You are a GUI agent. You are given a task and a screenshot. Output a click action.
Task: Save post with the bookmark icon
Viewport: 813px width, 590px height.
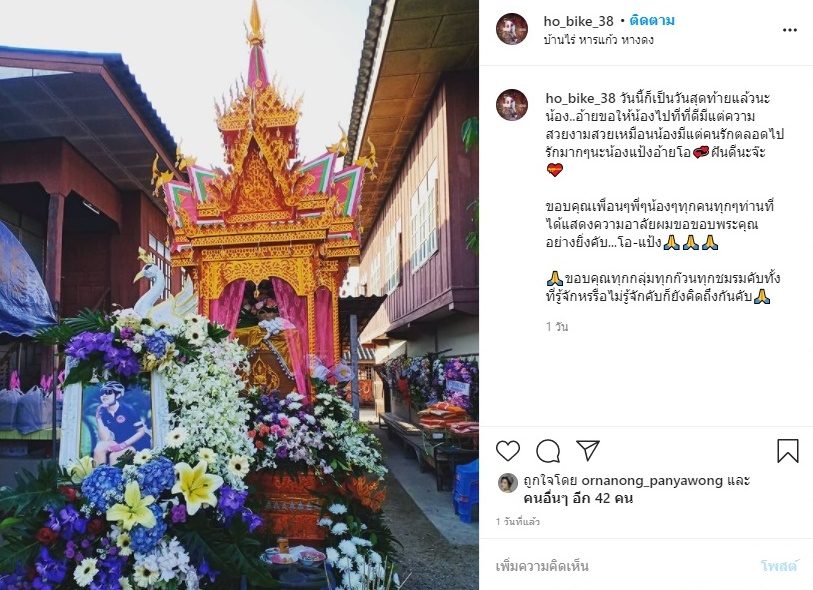(x=787, y=451)
